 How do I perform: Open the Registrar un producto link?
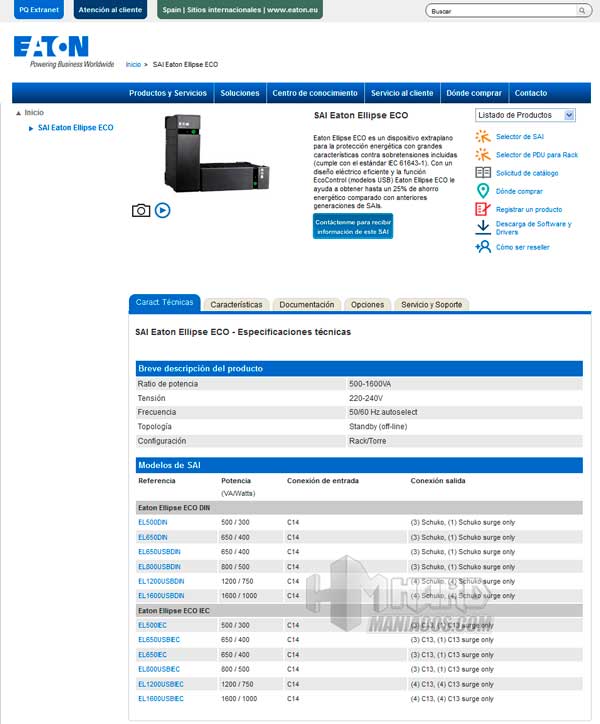click(529, 210)
